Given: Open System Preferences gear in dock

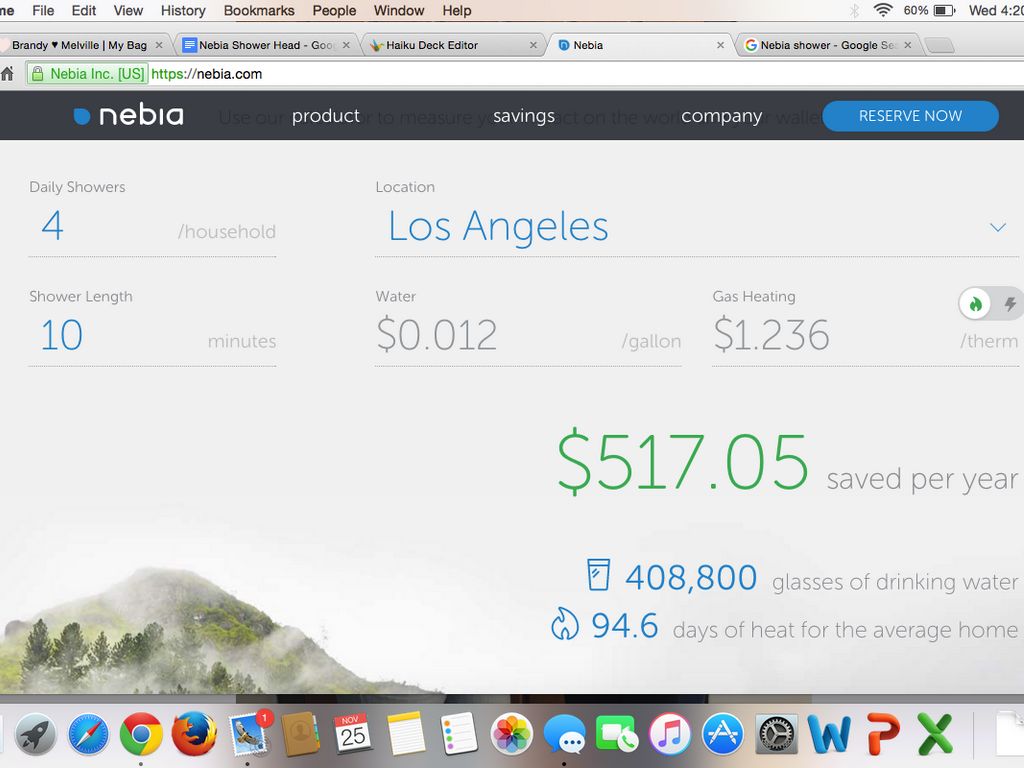Looking at the screenshot, I should coord(775,736).
